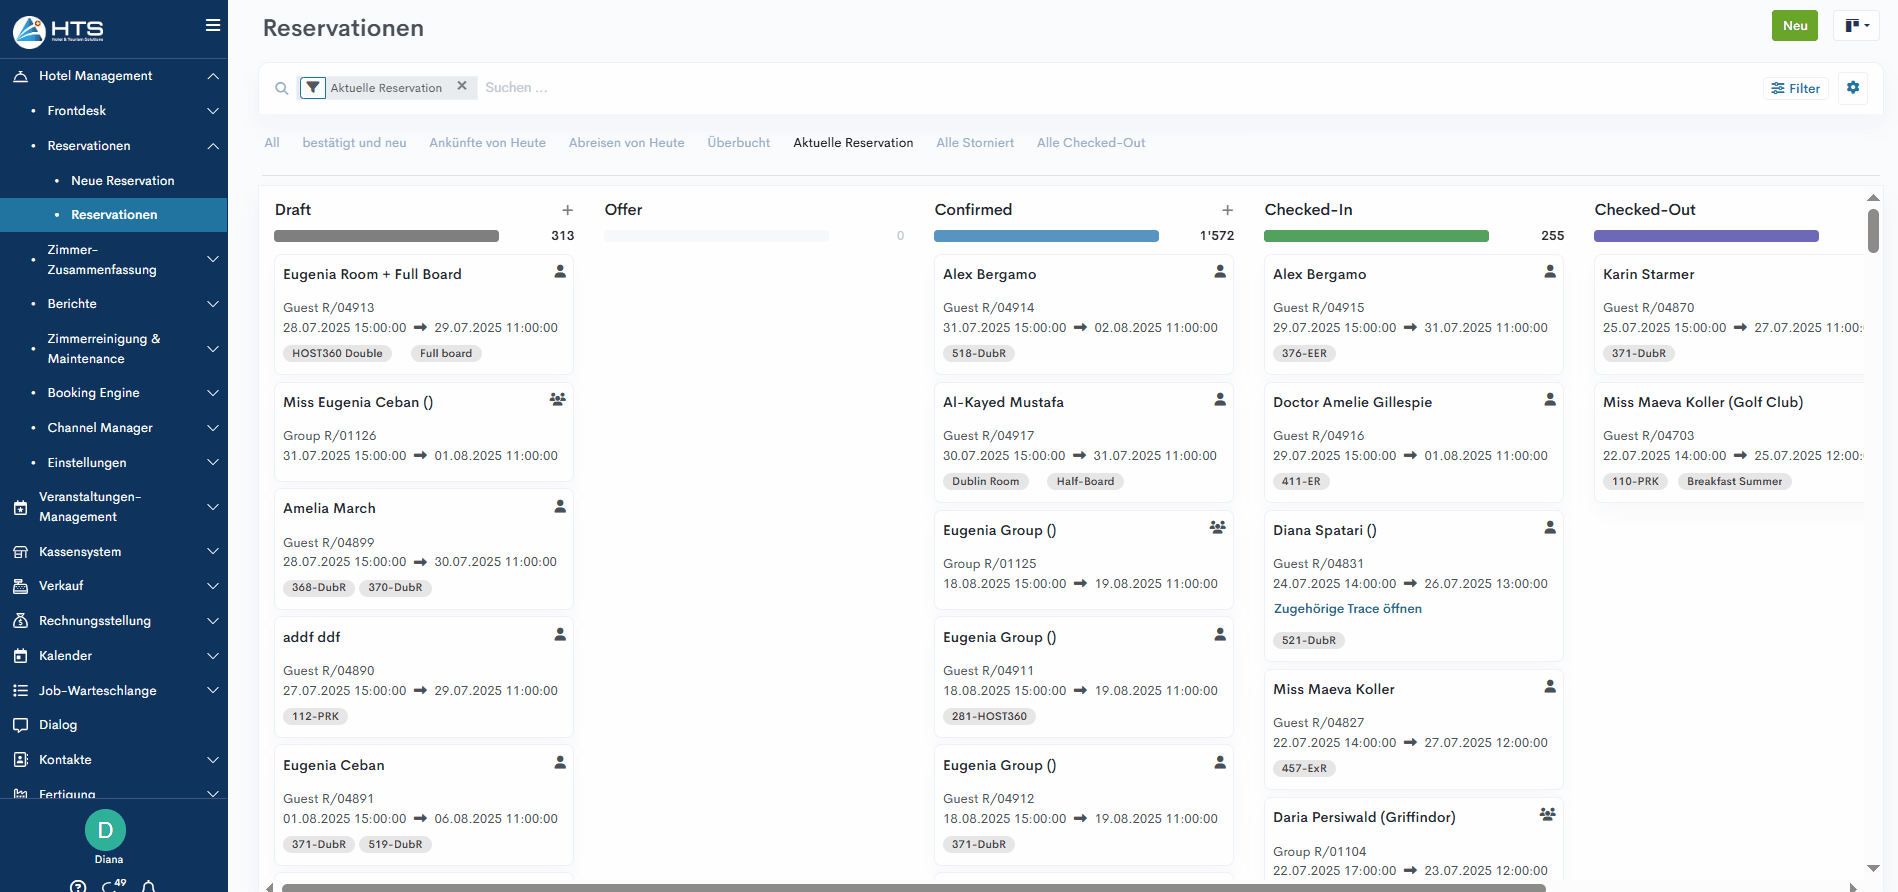Click plus icon in Confirmed column
The height and width of the screenshot is (892, 1898).
[x=1227, y=210]
